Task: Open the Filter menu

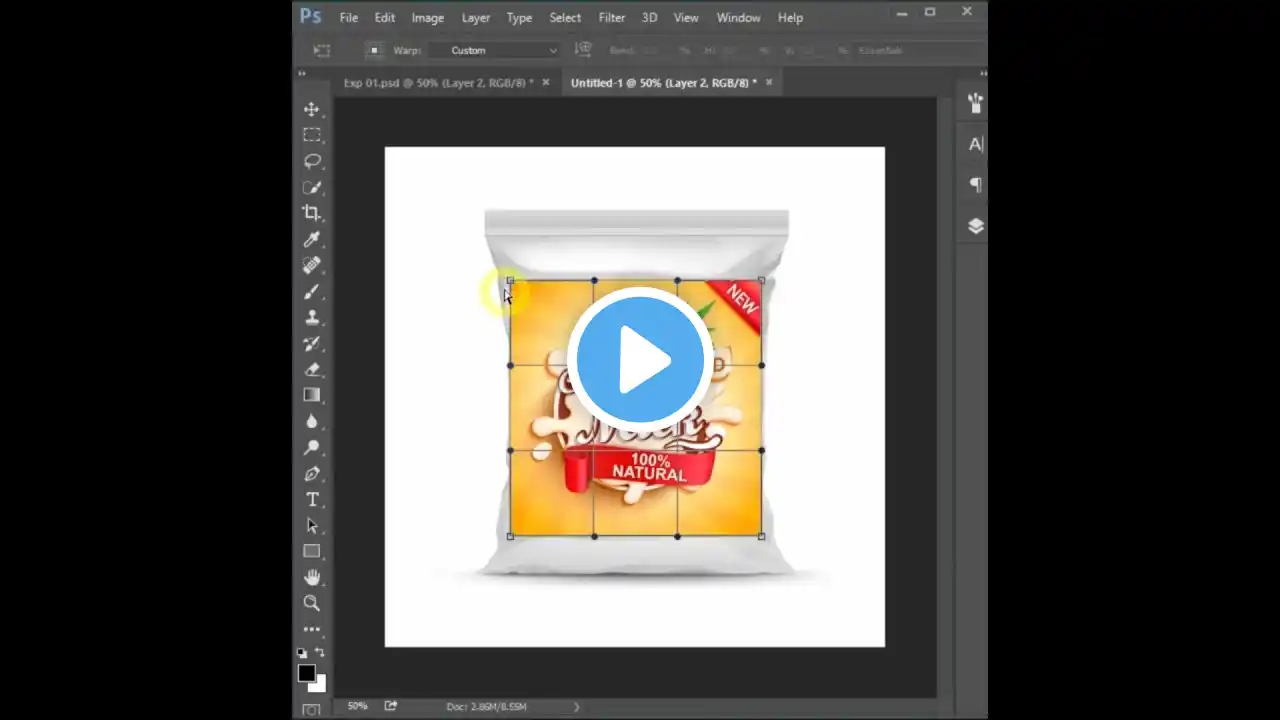Action: coord(612,17)
